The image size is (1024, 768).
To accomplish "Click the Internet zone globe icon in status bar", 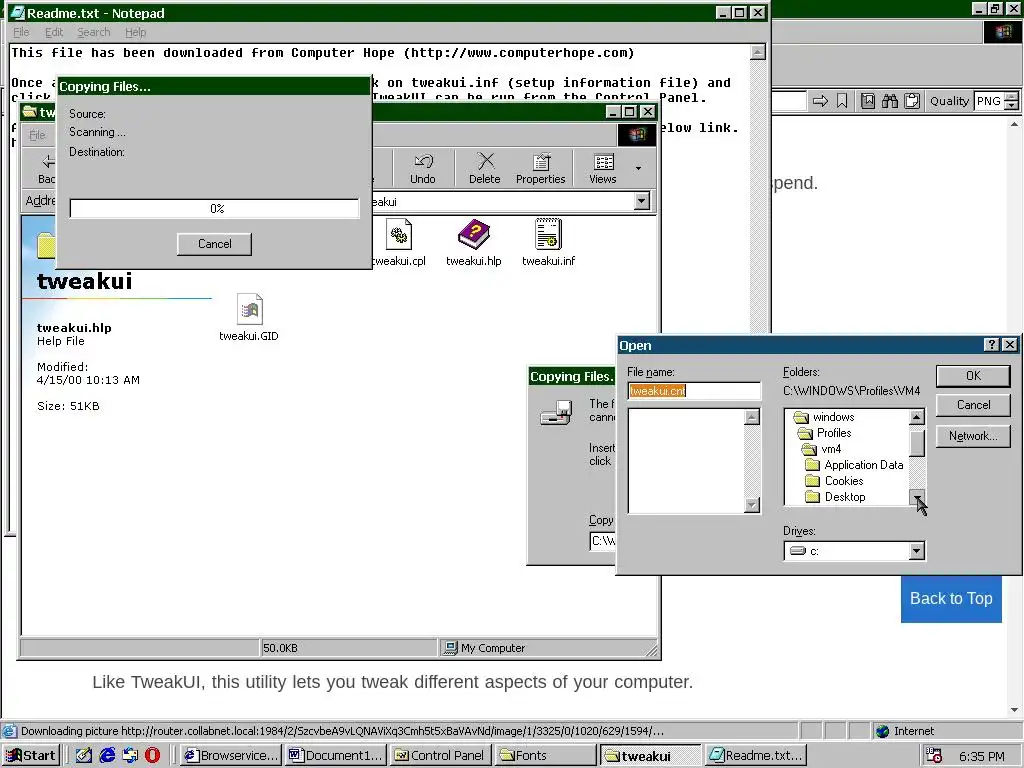I will [882, 731].
